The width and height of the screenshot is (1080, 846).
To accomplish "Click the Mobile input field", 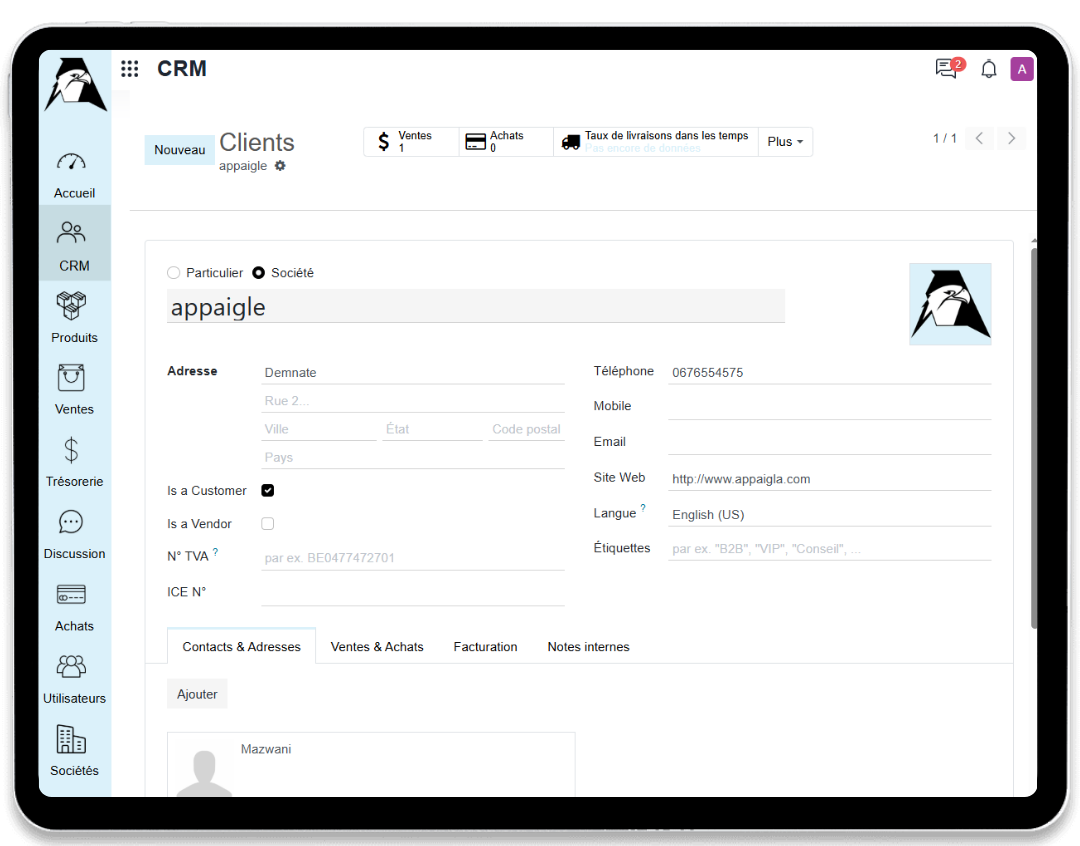I will point(829,407).
